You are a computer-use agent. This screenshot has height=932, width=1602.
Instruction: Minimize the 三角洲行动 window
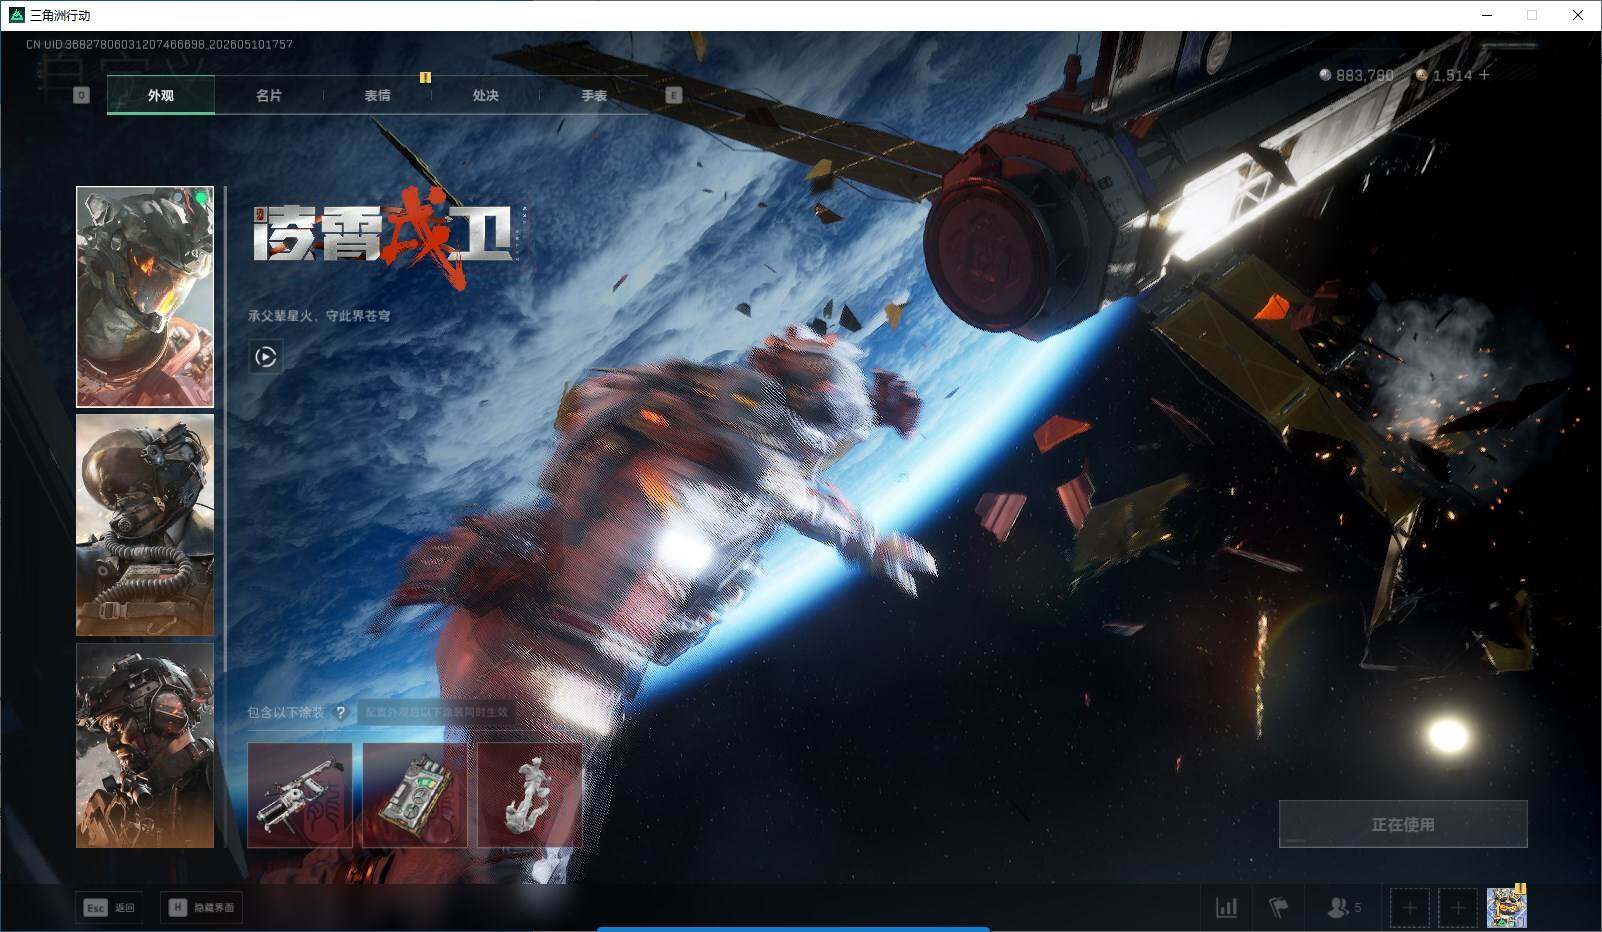click(1487, 15)
